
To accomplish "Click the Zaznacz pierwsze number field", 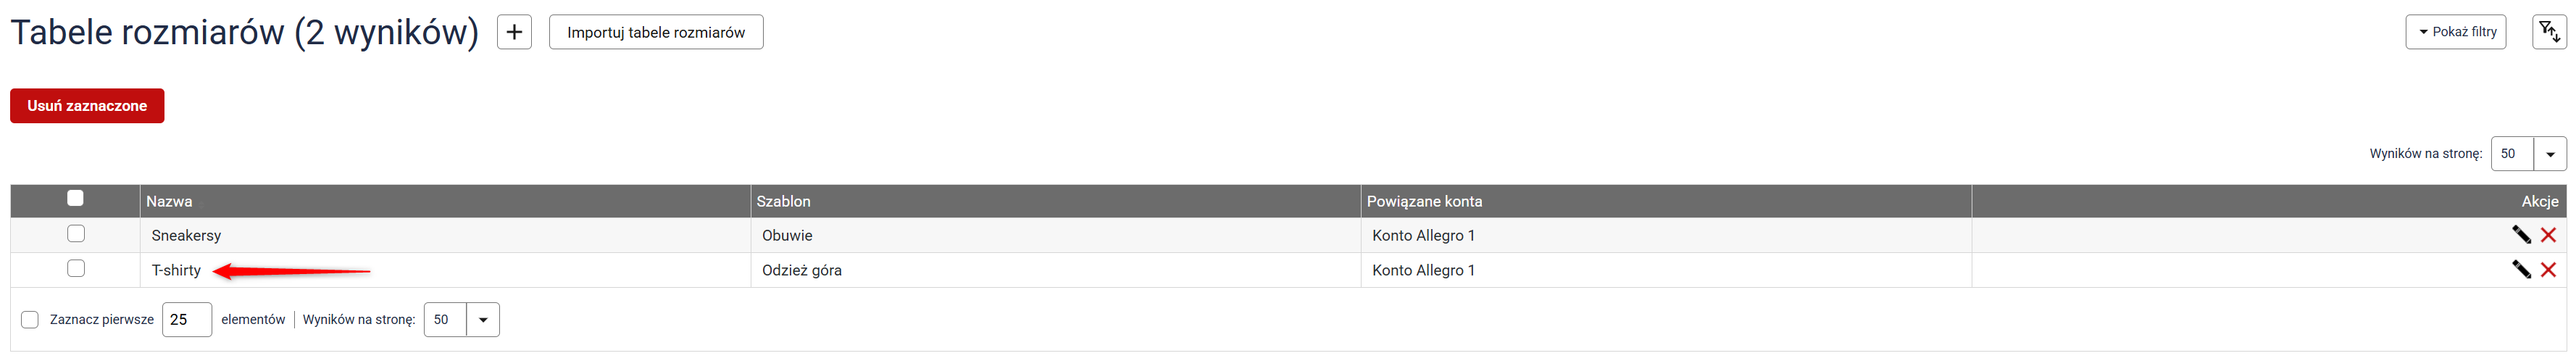I will click(186, 320).
